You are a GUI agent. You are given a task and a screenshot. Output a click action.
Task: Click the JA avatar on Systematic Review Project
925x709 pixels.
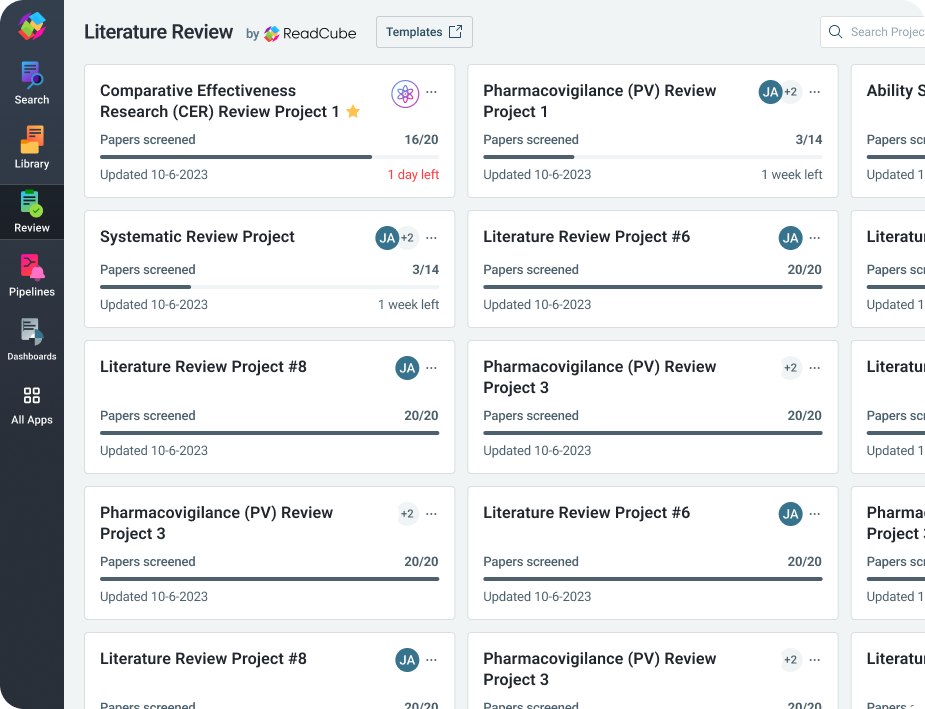pyautogui.click(x=387, y=238)
